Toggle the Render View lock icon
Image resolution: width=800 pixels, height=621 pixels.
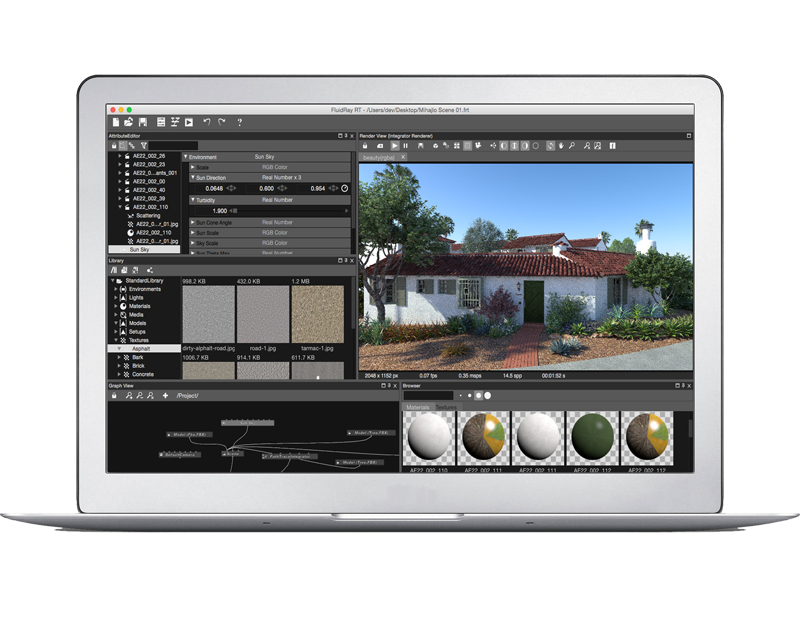pos(365,146)
